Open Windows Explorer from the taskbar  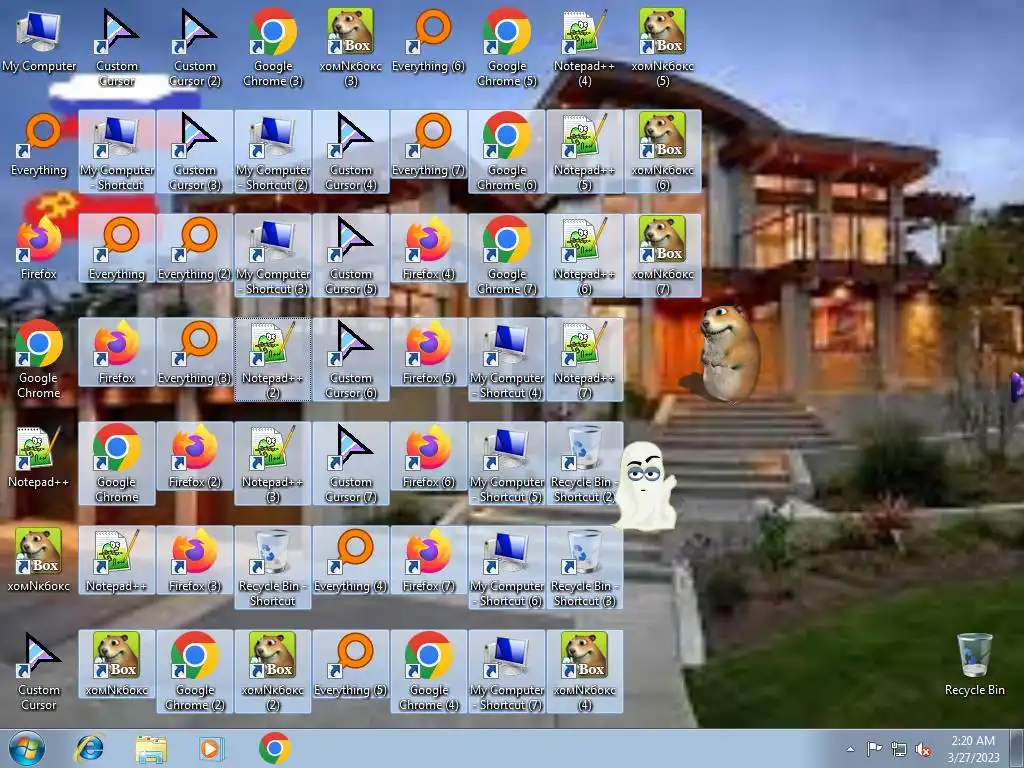pos(151,748)
